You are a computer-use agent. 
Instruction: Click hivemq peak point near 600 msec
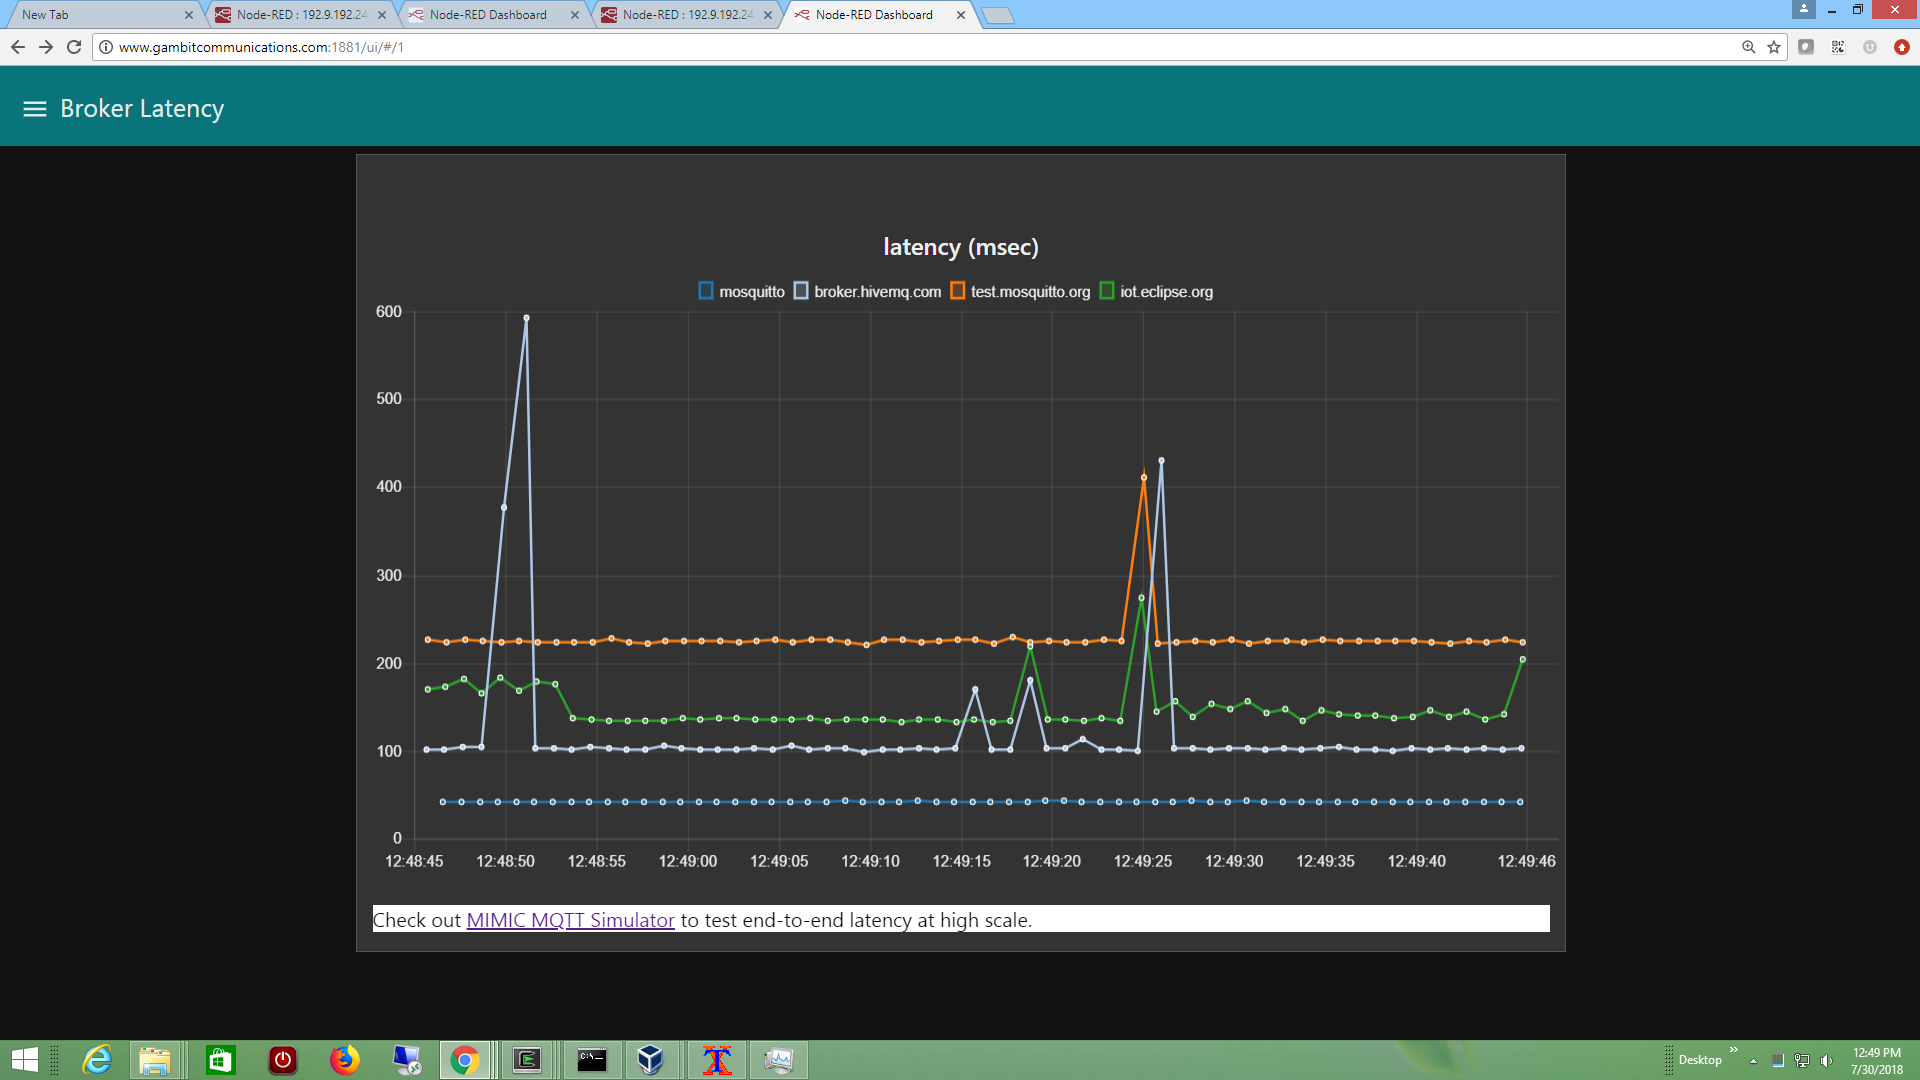point(527,318)
